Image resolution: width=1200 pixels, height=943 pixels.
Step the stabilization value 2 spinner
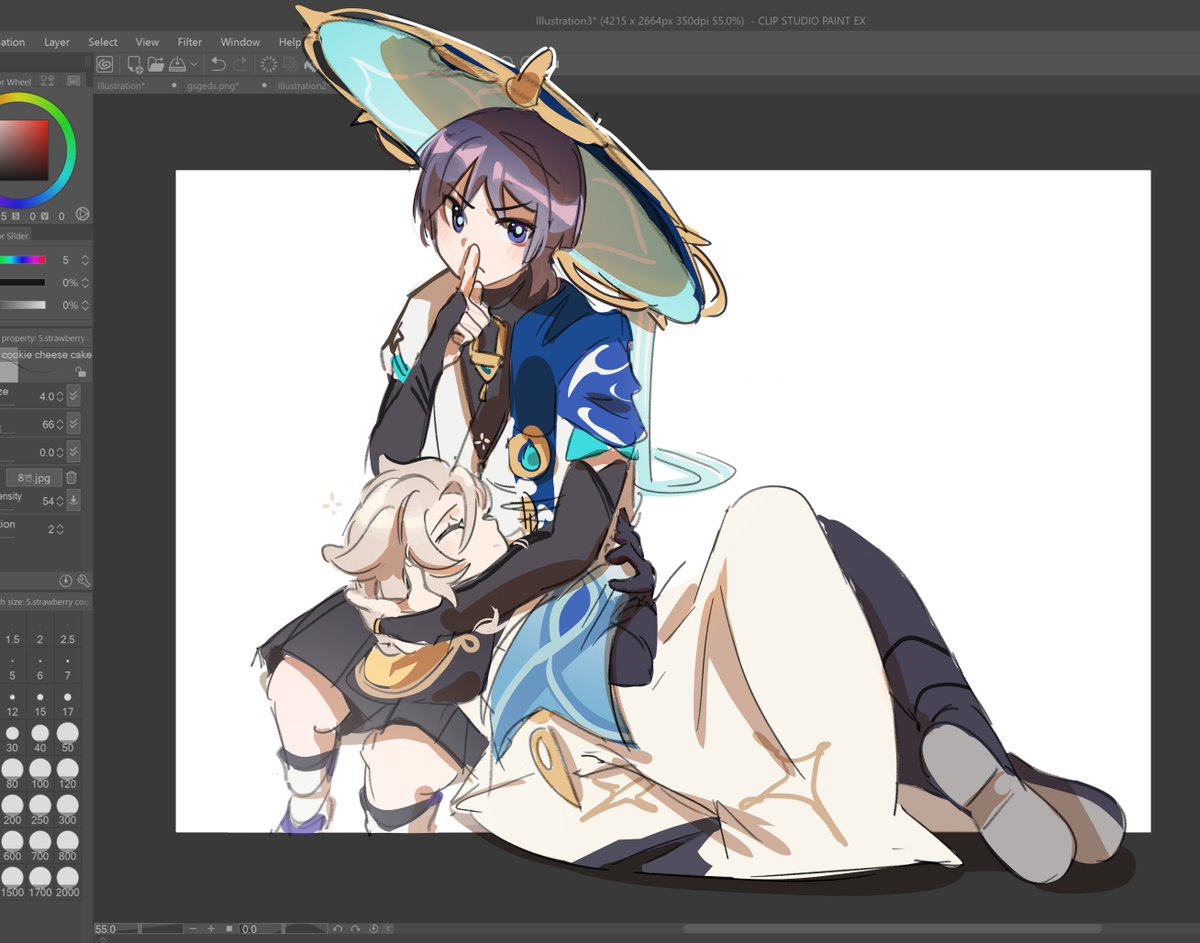(x=60, y=529)
